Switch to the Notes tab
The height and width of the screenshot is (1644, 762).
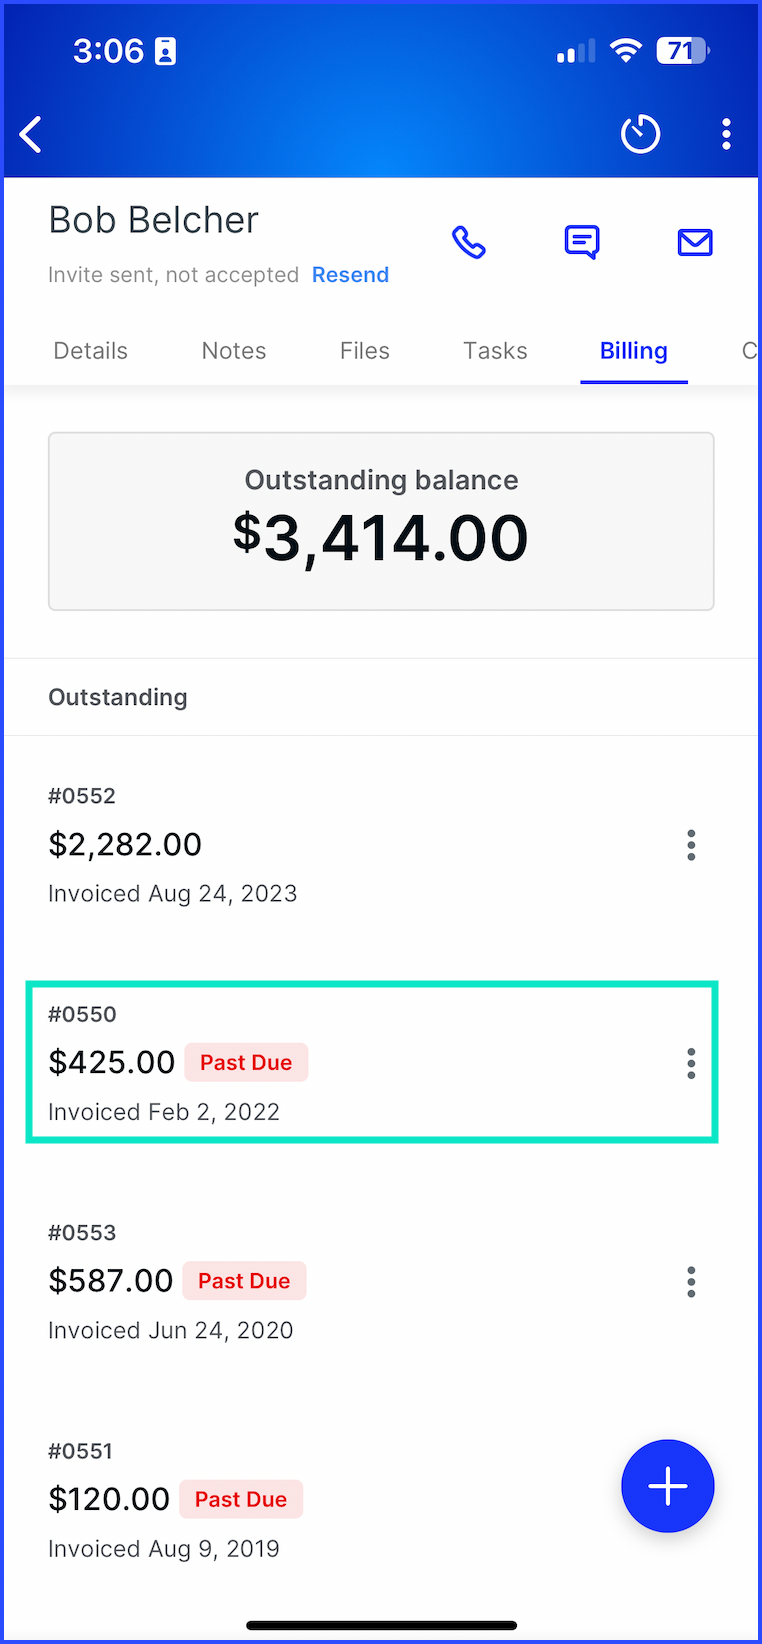pos(234,351)
